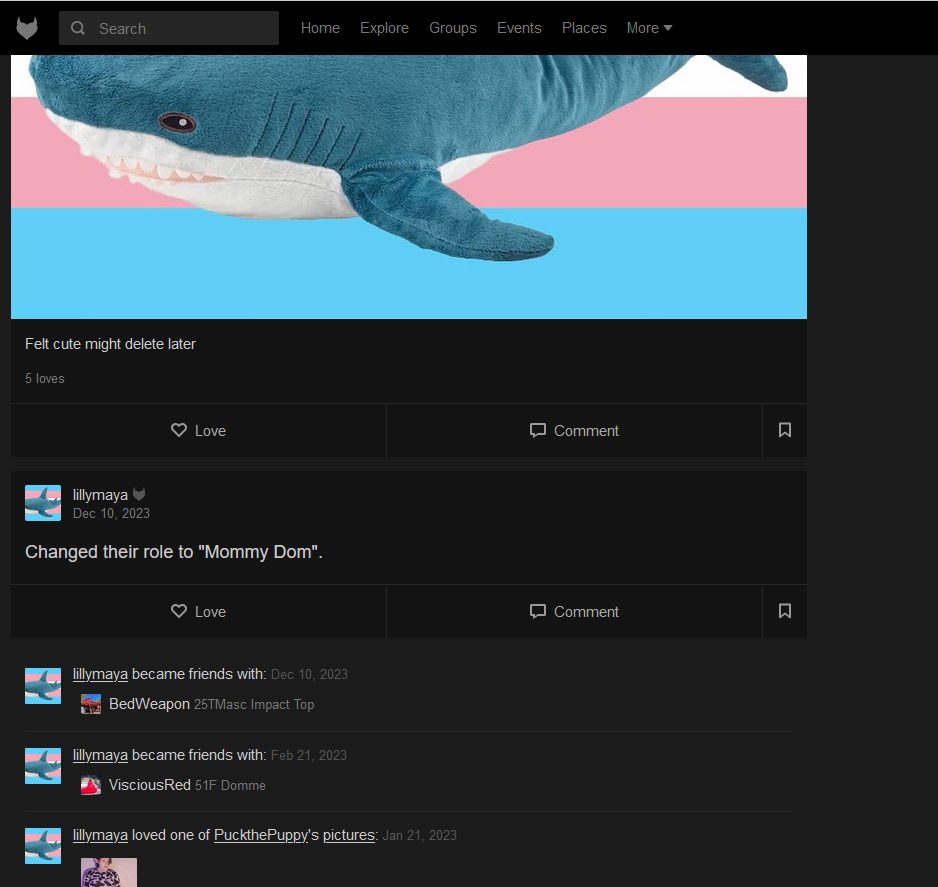The width and height of the screenshot is (938, 887).
Task: Open the Places page
Action: (584, 28)
